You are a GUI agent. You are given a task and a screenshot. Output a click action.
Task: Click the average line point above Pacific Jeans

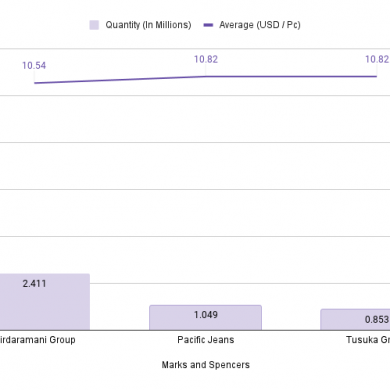[x=206, y=77]
